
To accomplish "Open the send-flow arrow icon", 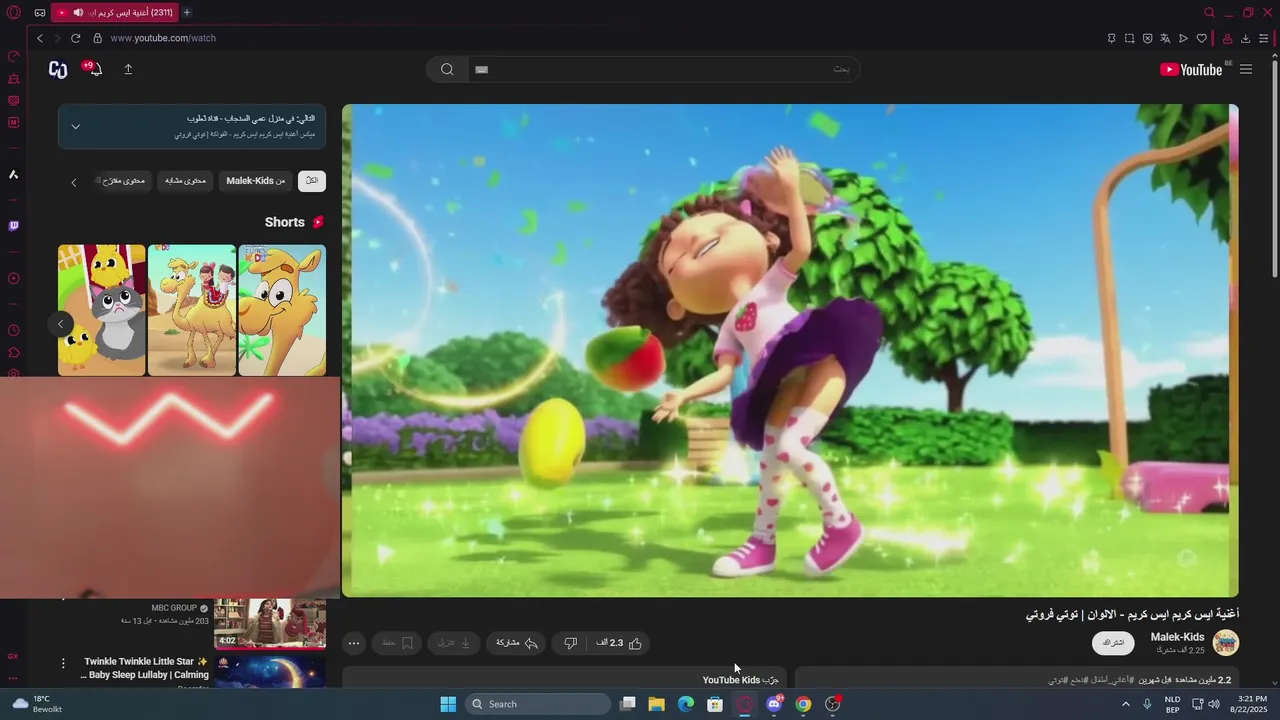I will [1183, 38].
